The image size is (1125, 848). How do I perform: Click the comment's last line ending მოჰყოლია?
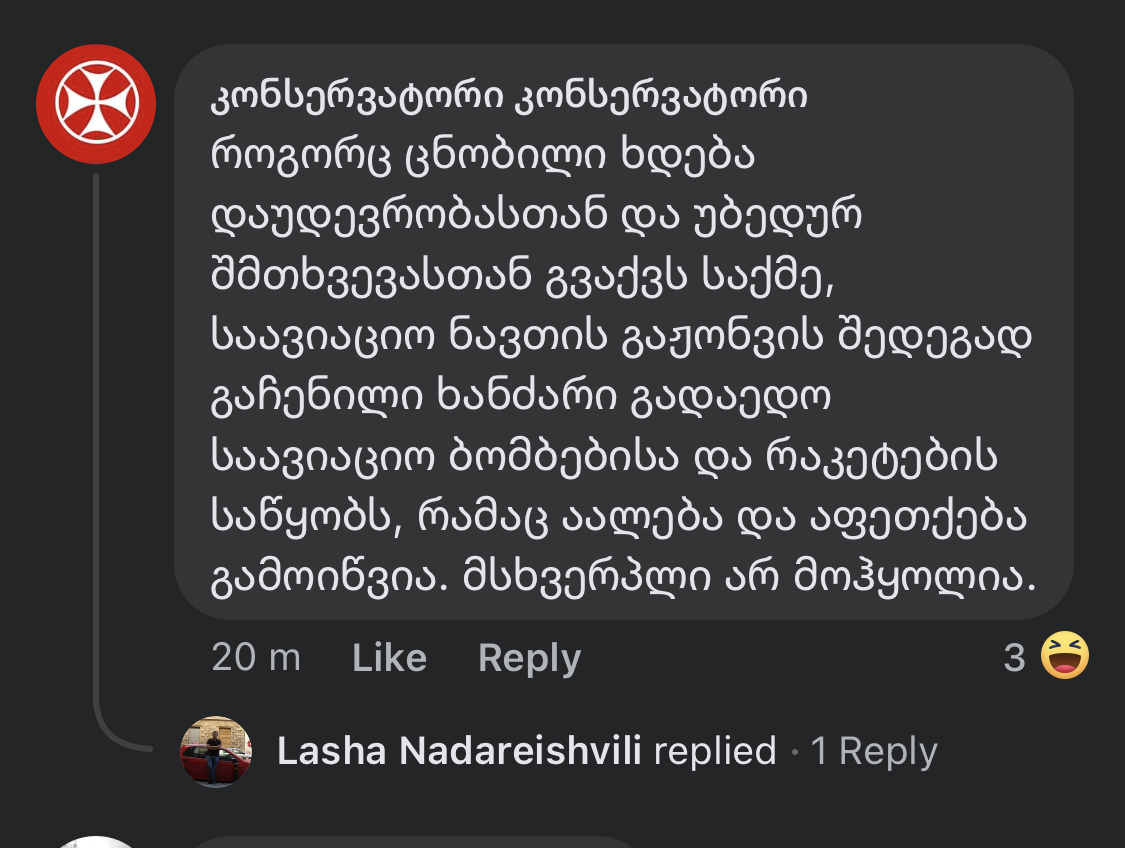621,577
